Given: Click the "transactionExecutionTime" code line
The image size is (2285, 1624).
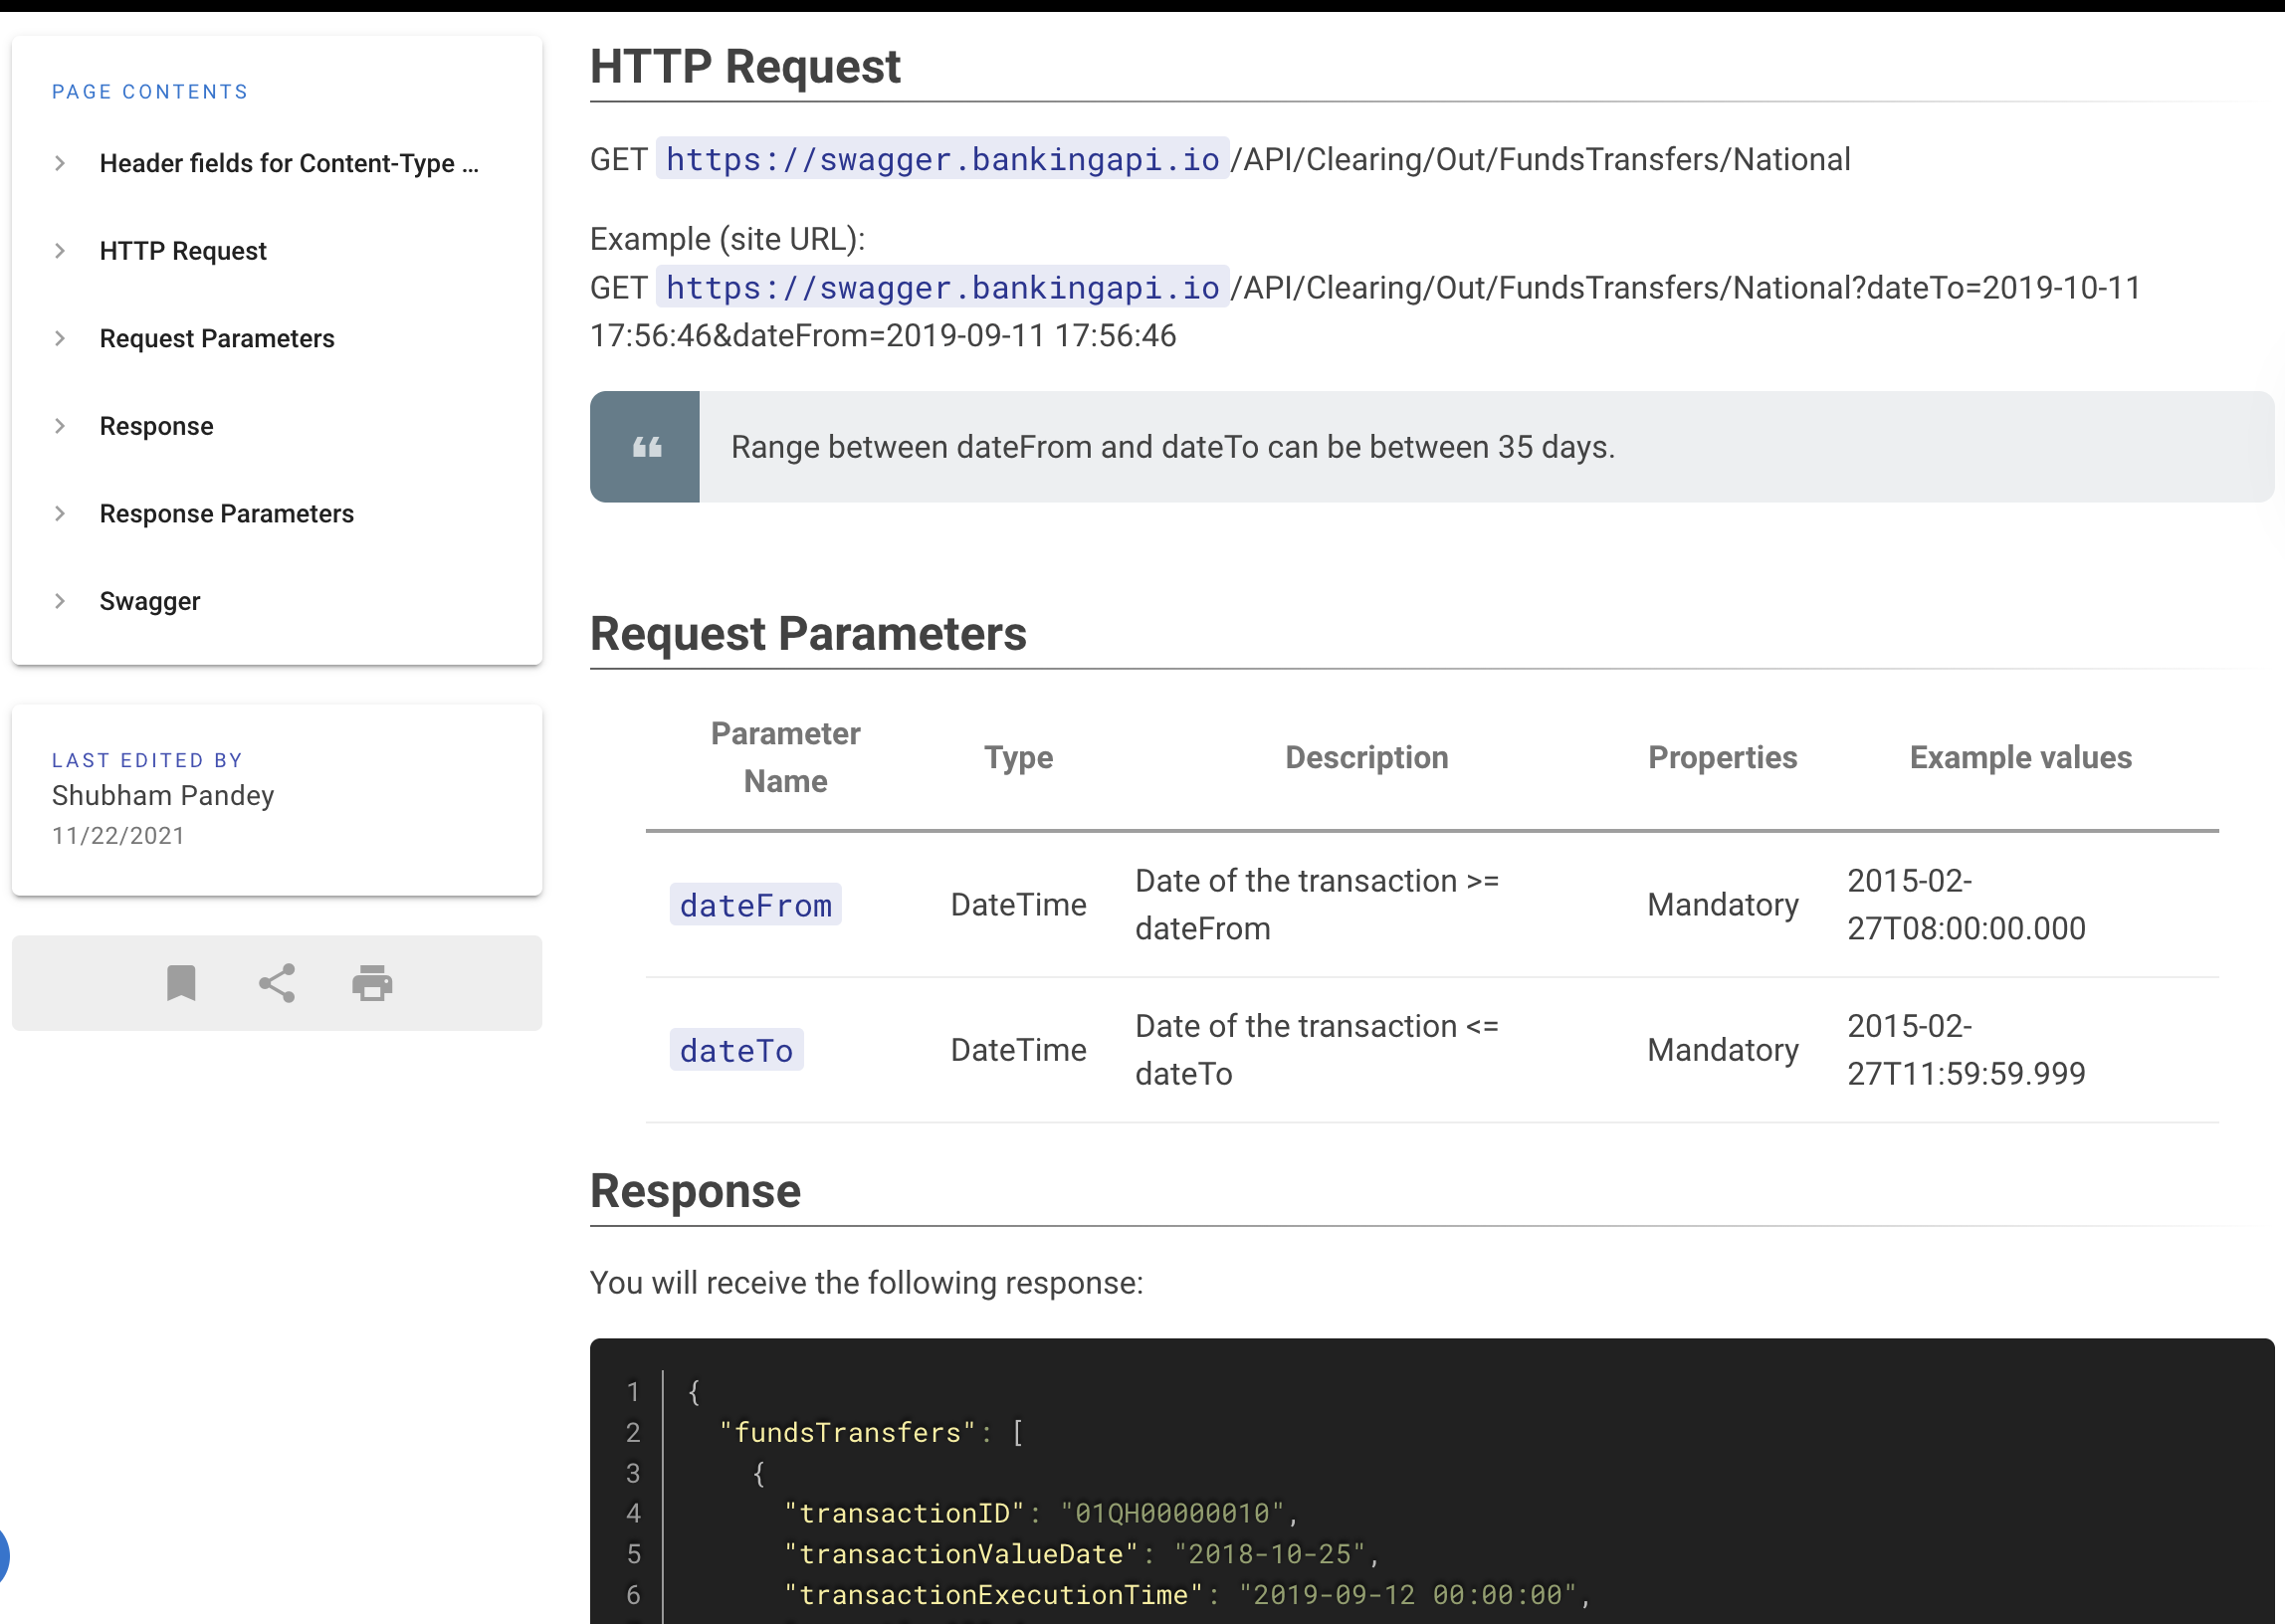Looking at the screenshot, I should coord(1187,1594).
